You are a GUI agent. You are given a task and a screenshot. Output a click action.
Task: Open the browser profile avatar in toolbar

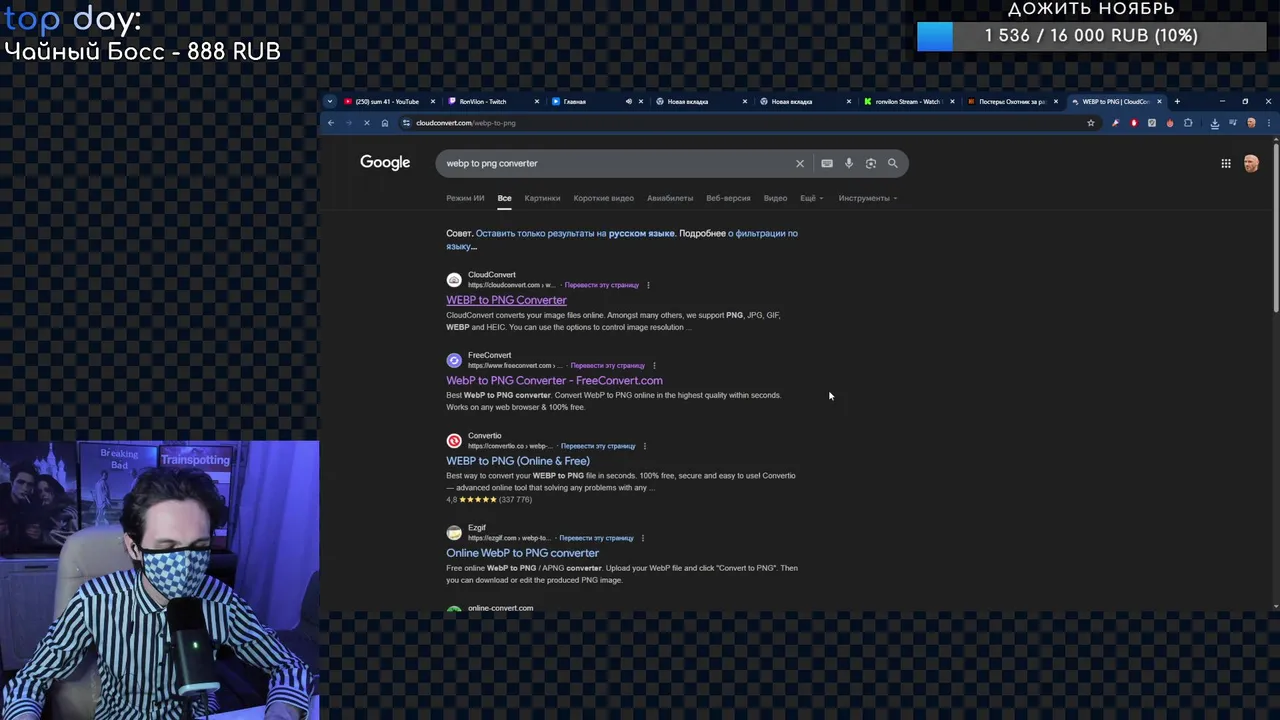coord(1251,123)
